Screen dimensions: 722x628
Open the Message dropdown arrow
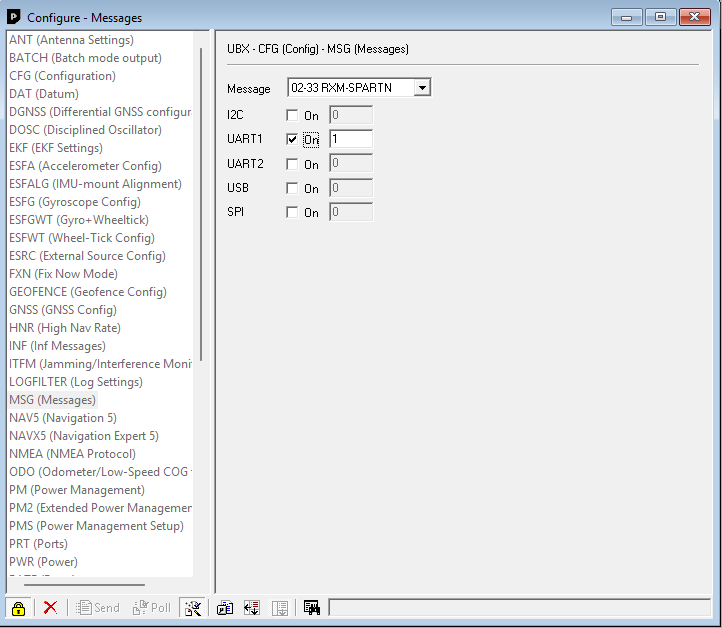422,88
